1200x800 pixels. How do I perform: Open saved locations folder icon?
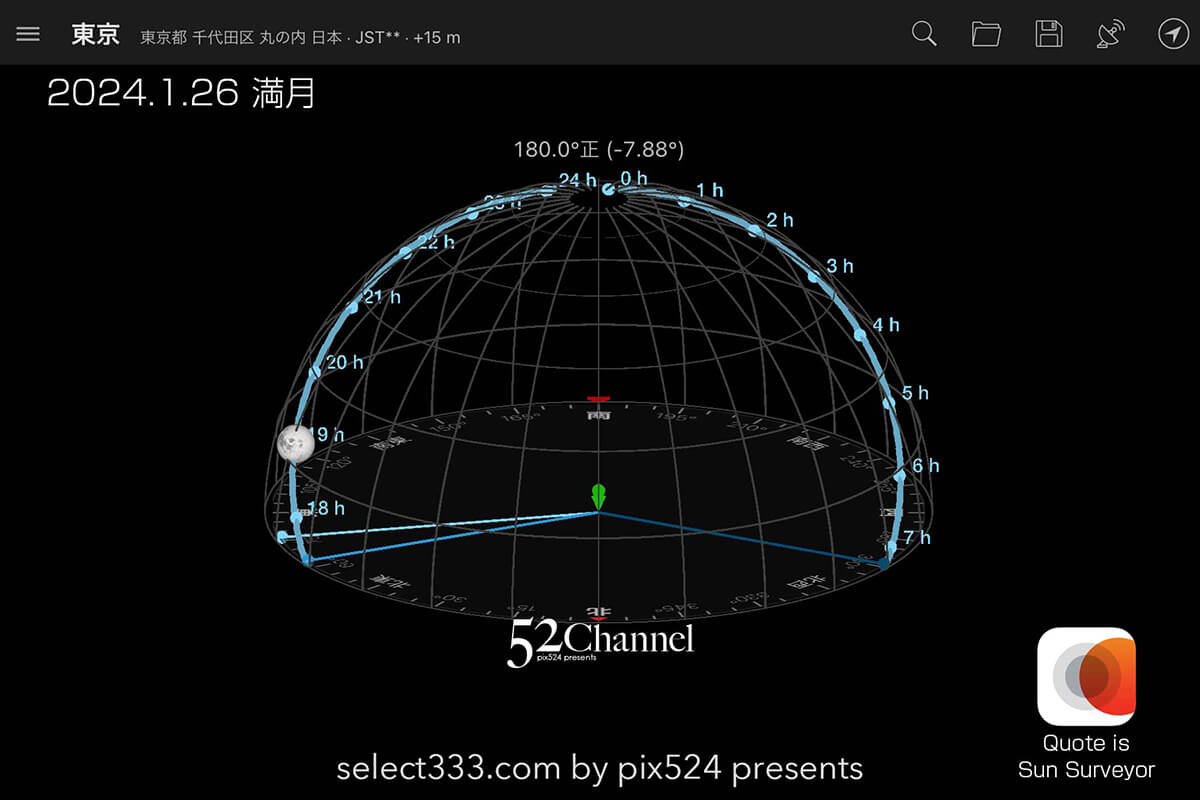986,34
